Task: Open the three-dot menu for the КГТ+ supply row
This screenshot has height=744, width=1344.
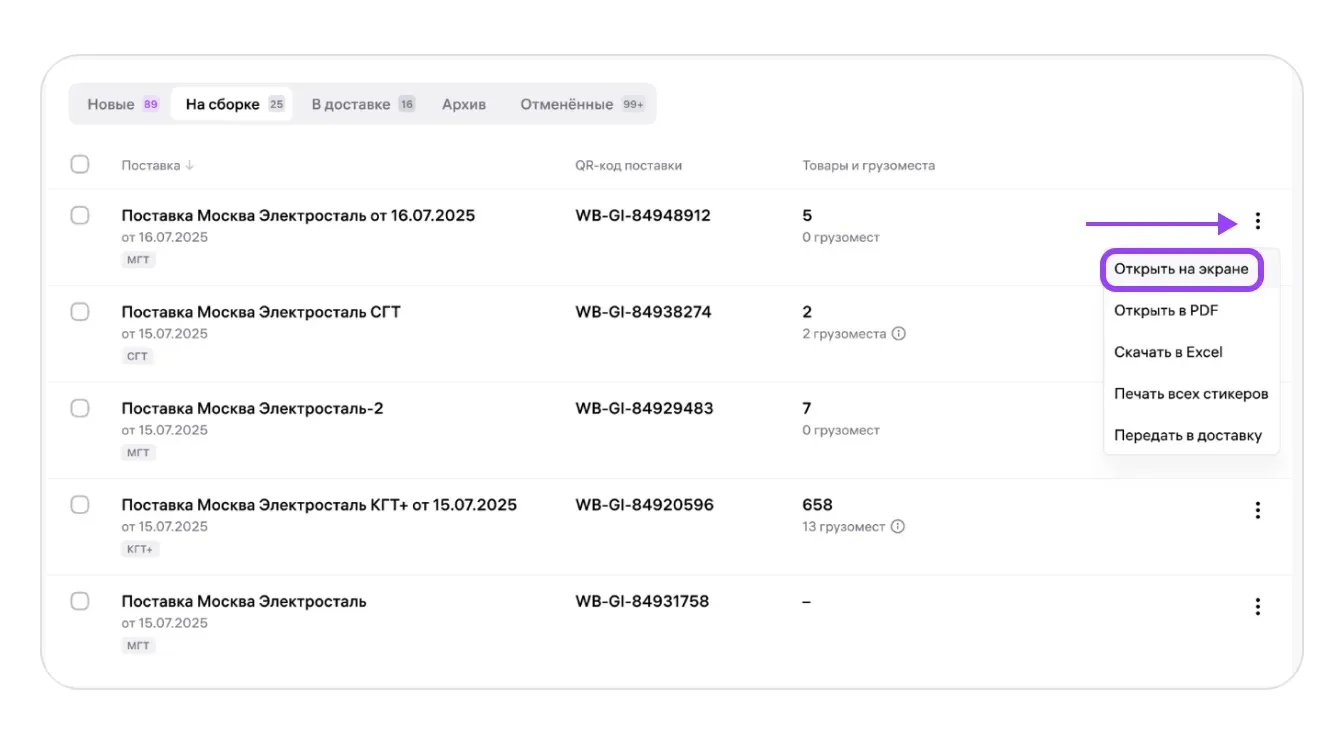Action: (x=1257, y=511)
